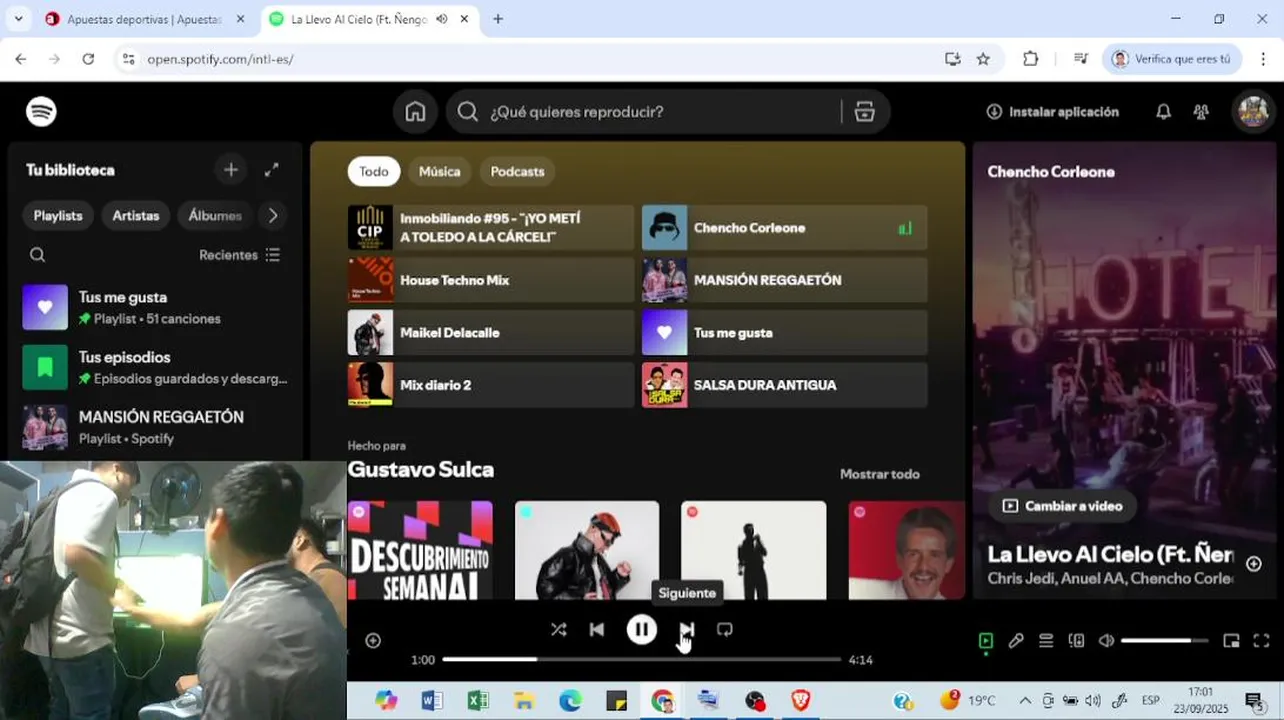Enter full screen mode
Screen dimensions: 1284x720
click(1262, 641)
